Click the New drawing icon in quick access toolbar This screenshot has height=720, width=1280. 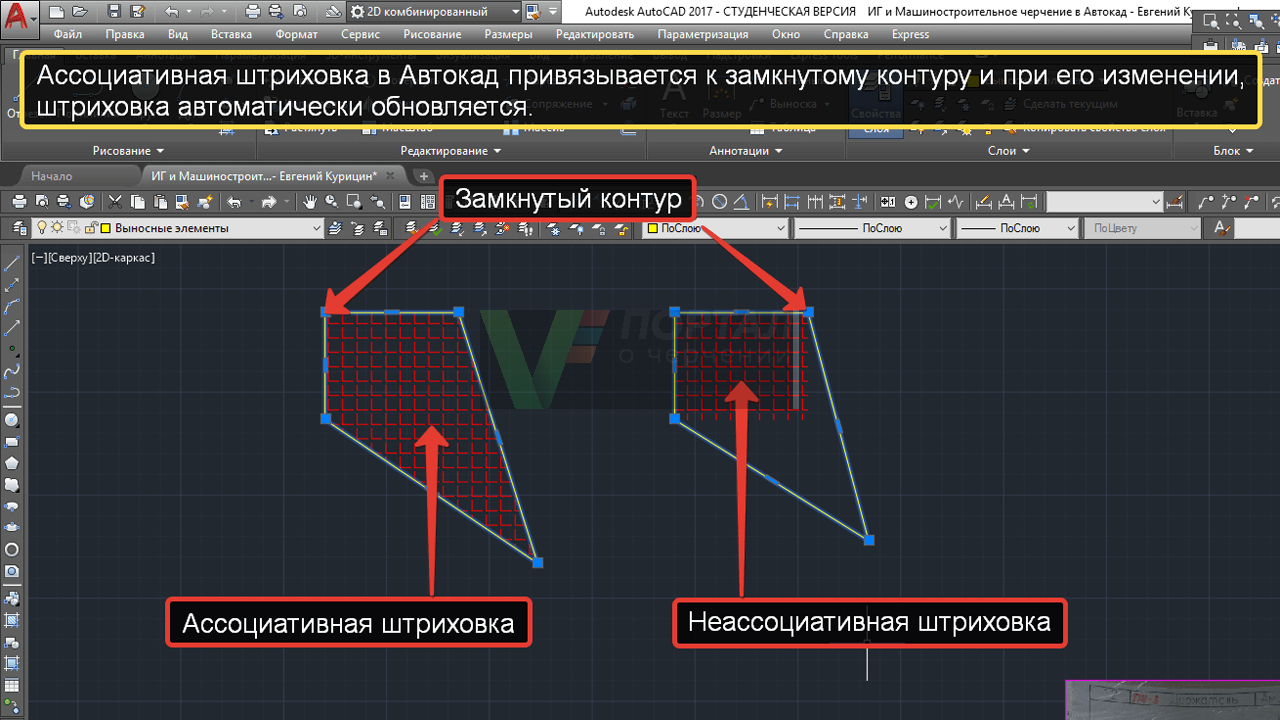point(55,12)
